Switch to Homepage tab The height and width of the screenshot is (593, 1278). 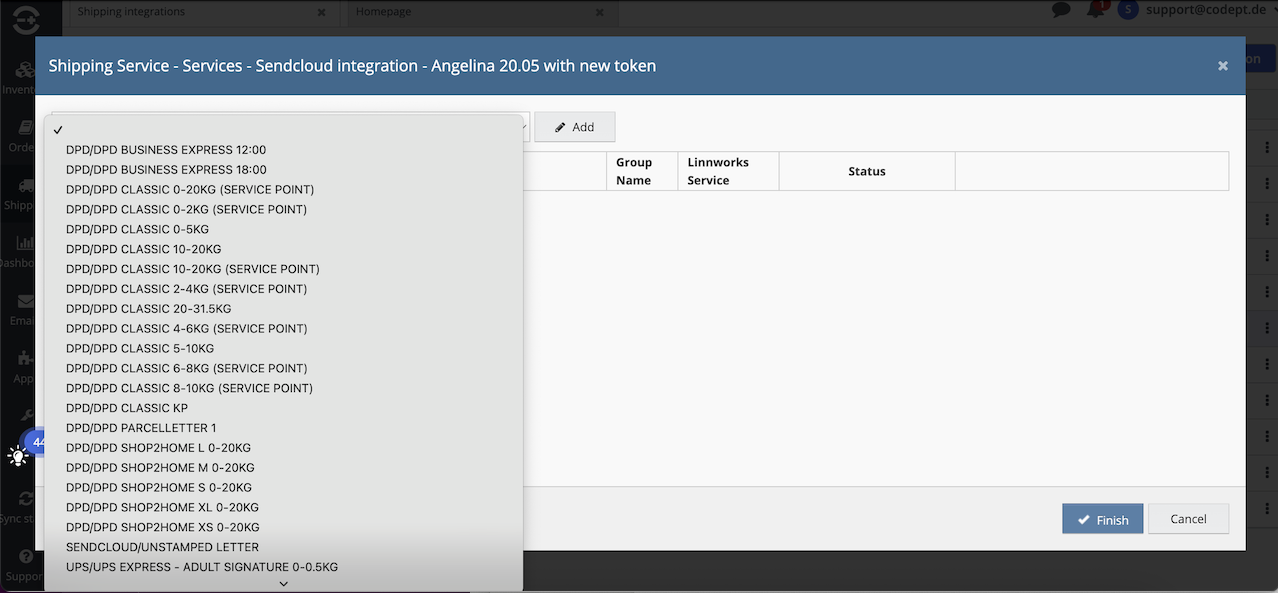pos(384,12)
